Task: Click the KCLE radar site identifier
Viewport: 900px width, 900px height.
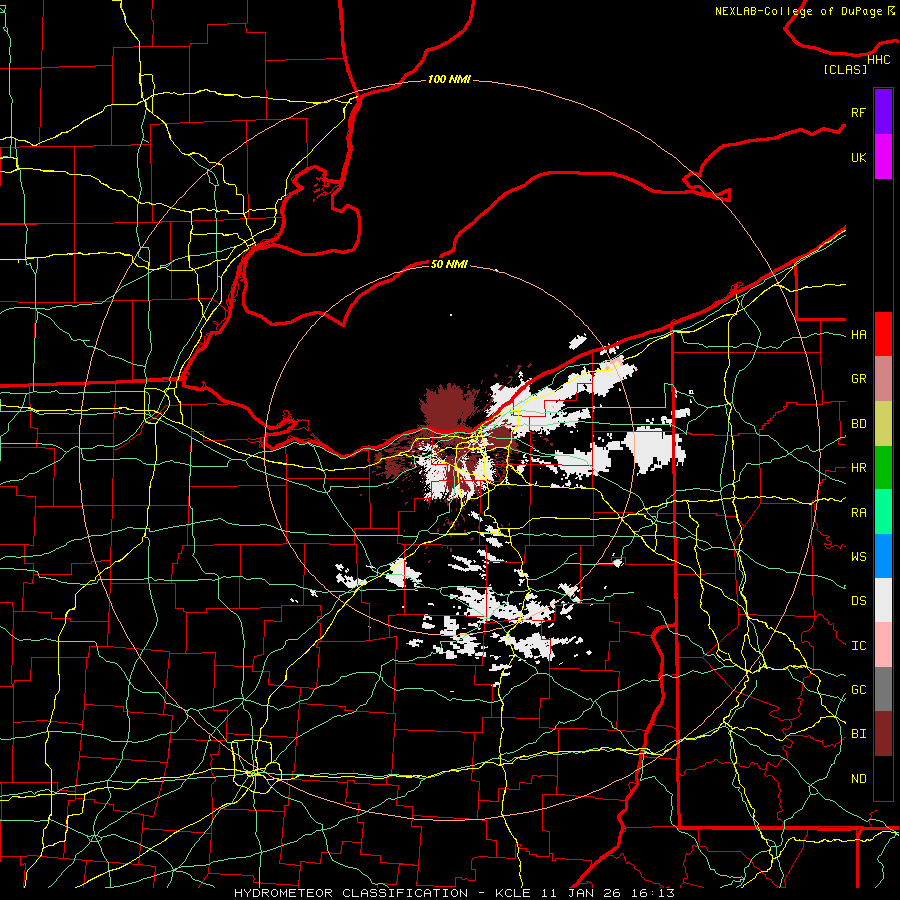Action: click(513, 893)
